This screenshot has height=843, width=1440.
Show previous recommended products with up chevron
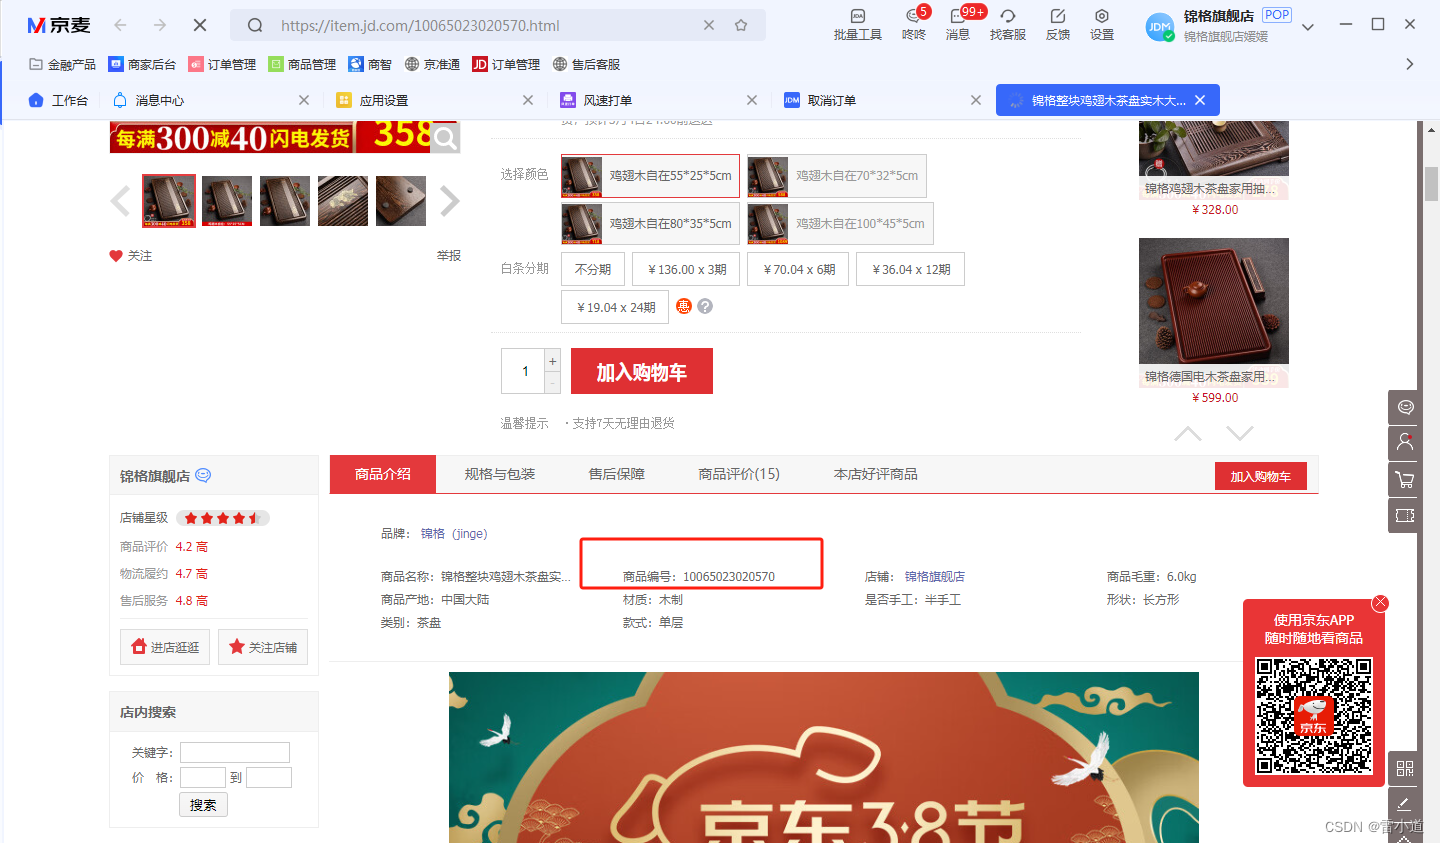(1188, 433)
